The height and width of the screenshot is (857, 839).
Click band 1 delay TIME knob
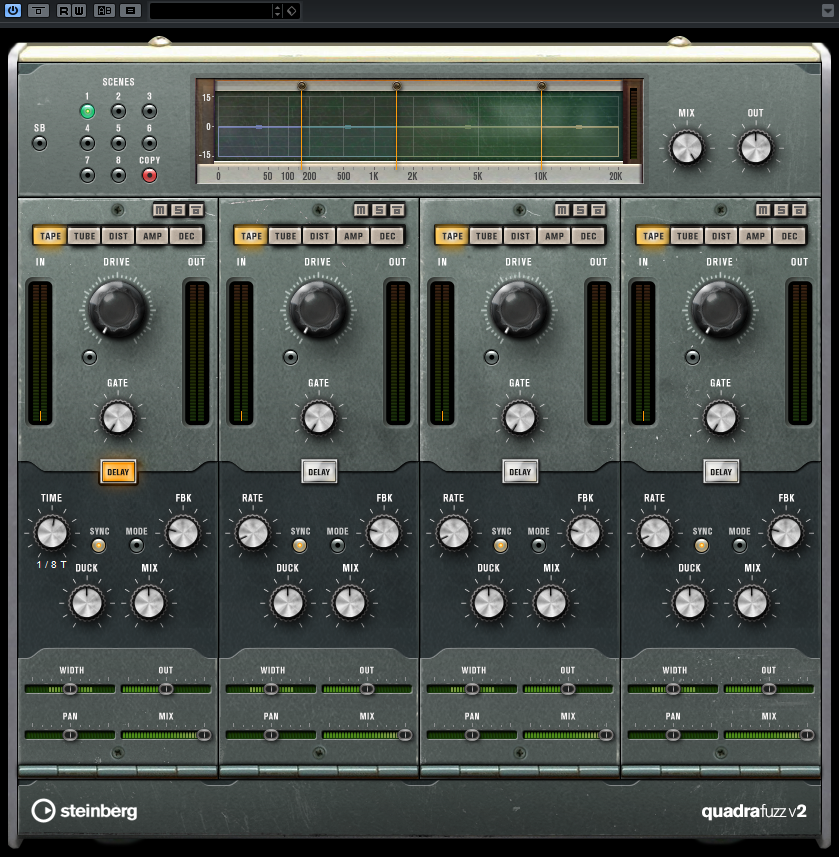52,533
